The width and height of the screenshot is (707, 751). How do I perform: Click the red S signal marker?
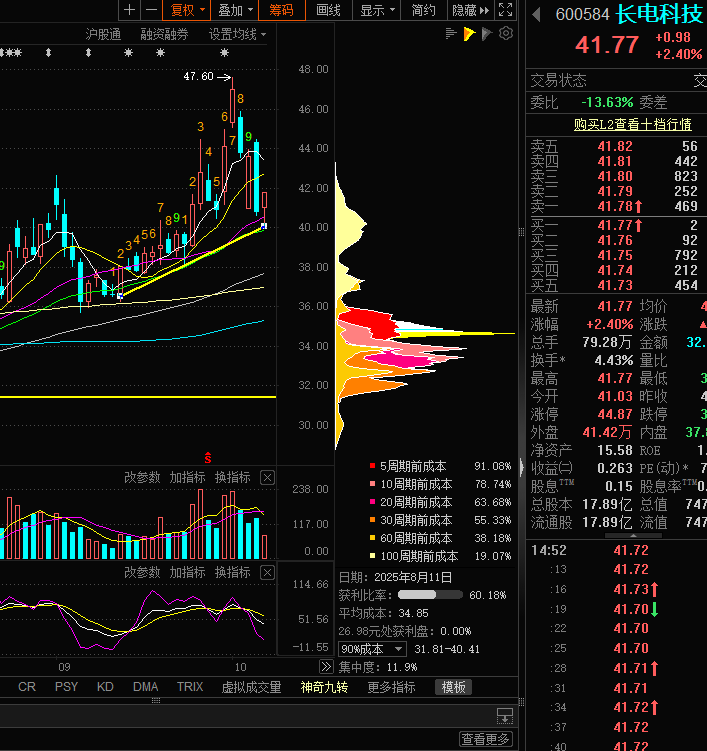pos(207,457)
